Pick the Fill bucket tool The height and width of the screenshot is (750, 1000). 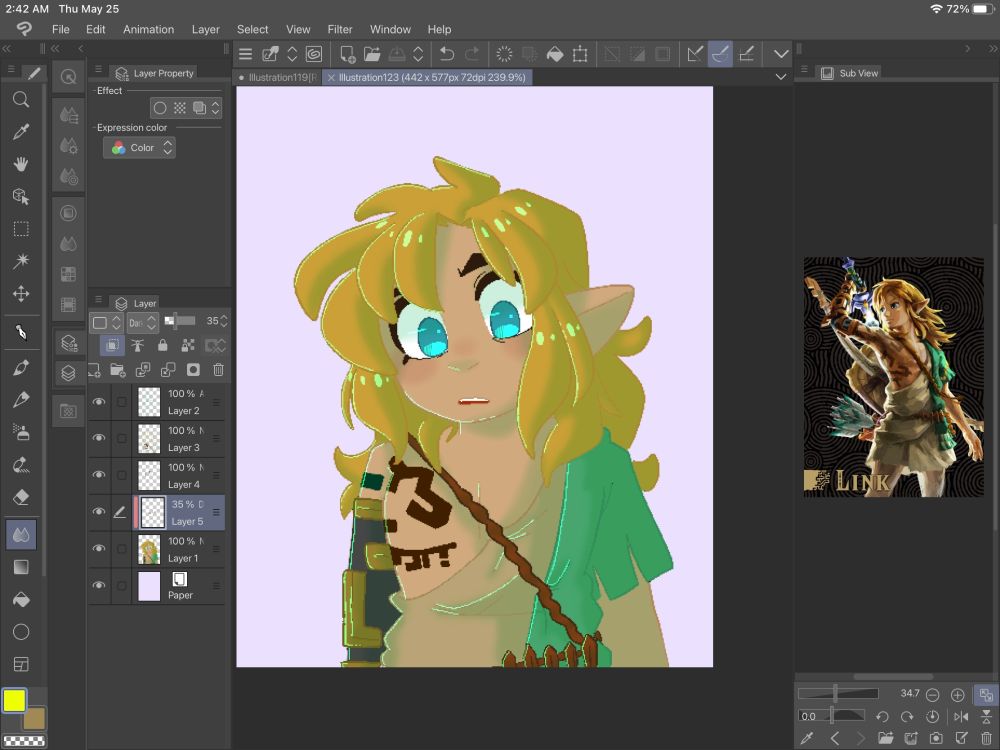click(20, 600)
